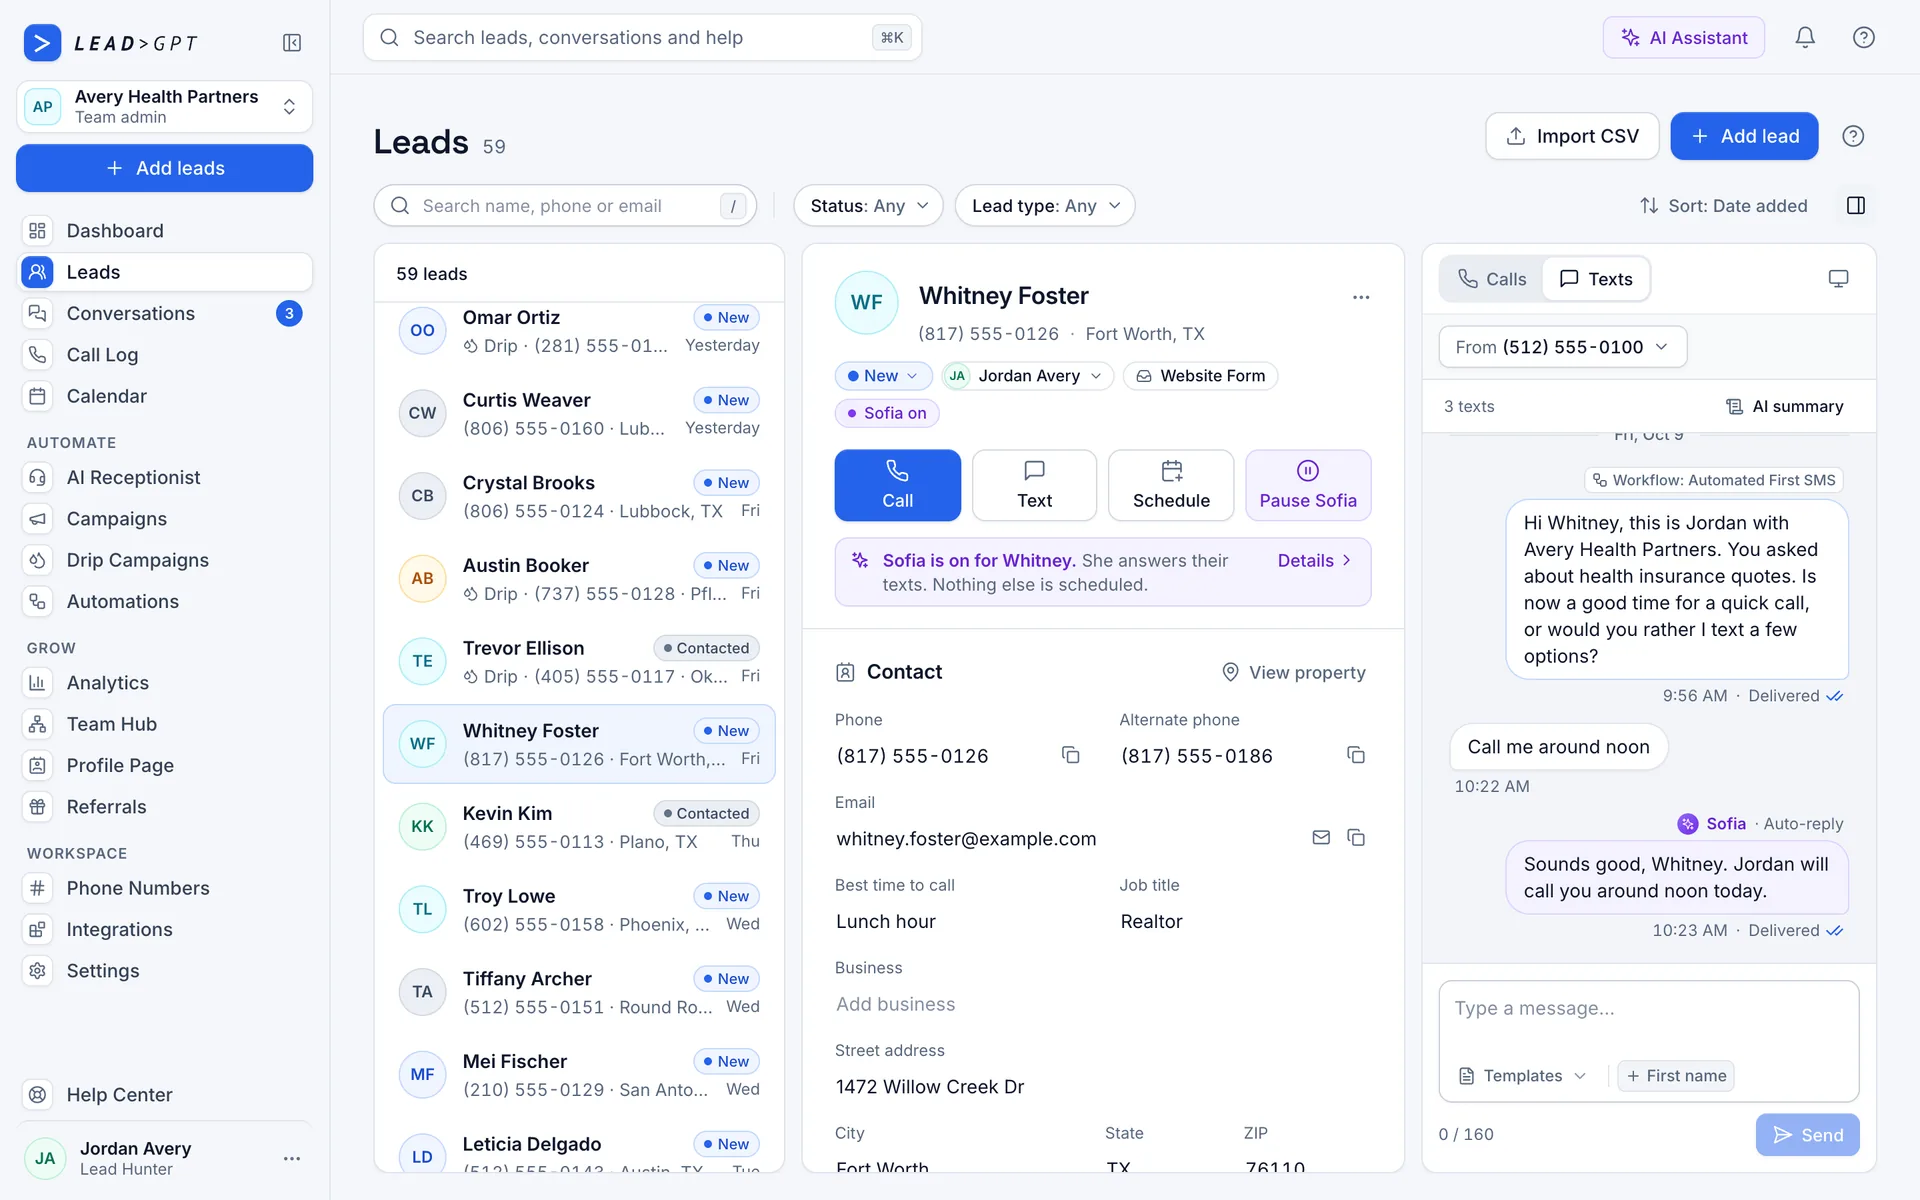Screen dimensions: 1920x1200
Task: Schedule with Whitney Foster
Action: pyautogui.click(x=1171, y=485)
